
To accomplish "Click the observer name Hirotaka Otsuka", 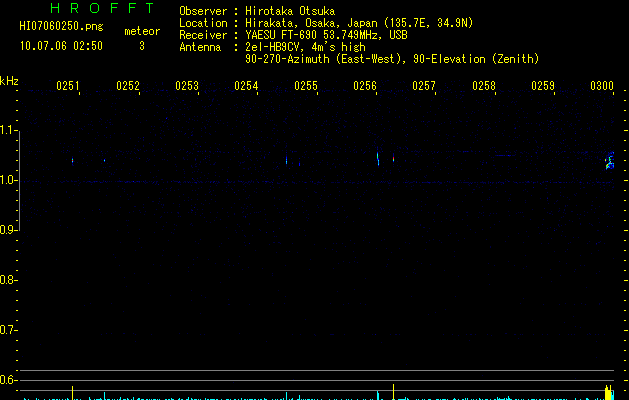I will pos(290,11).
